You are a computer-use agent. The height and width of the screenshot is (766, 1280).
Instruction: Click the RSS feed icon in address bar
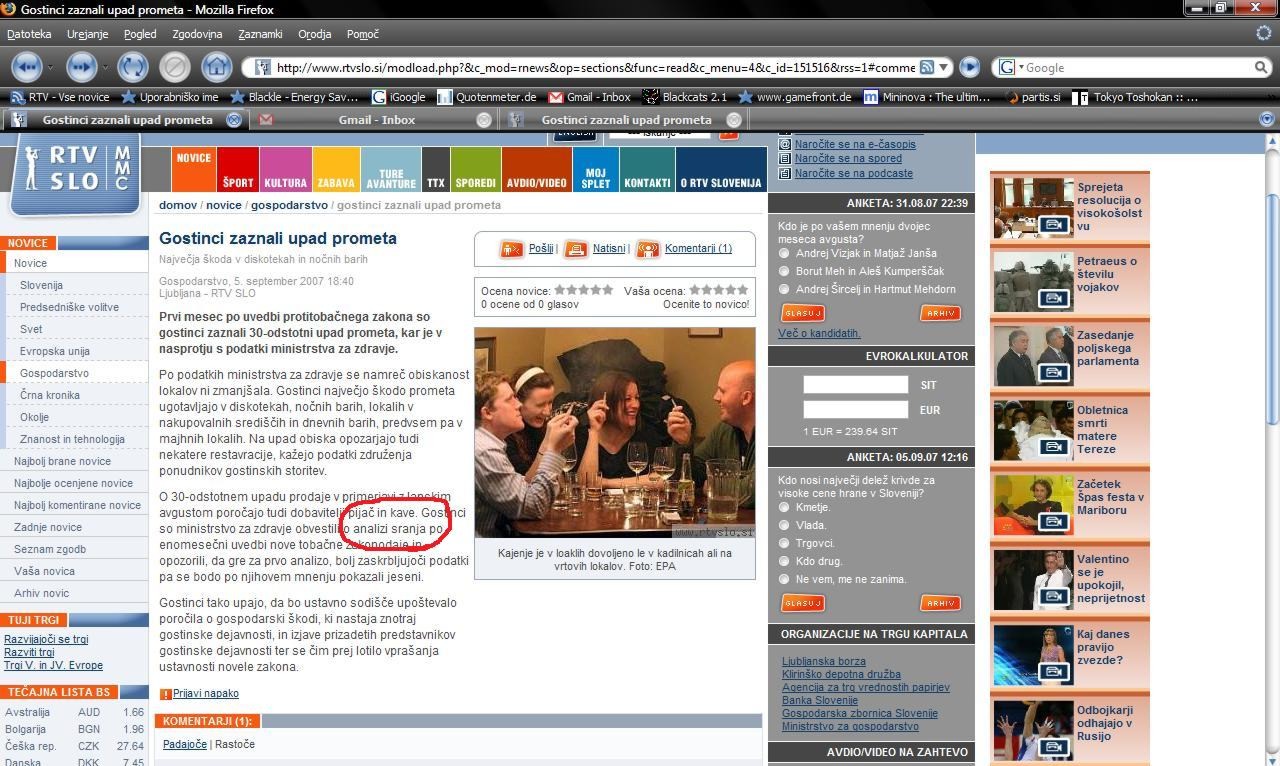(x=927, y=67)
